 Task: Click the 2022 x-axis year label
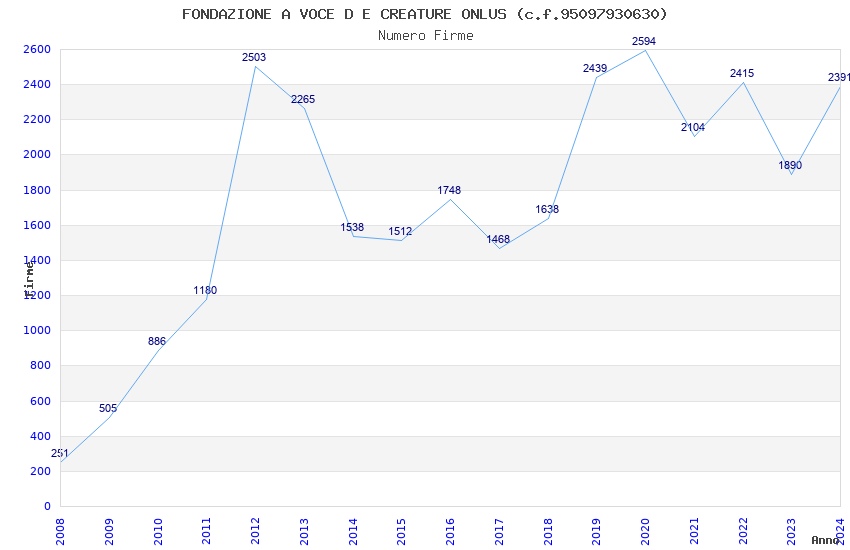743,531
